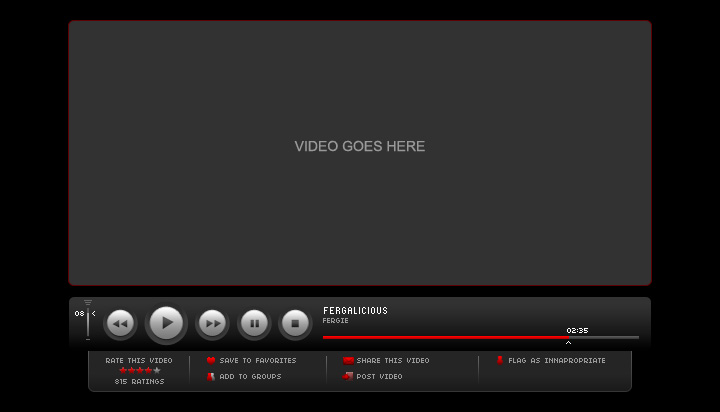Click the heart icon beside Save to Favorites
Image resolution: width=720 pixels, height=412 pixels.
tap(211, 360)
